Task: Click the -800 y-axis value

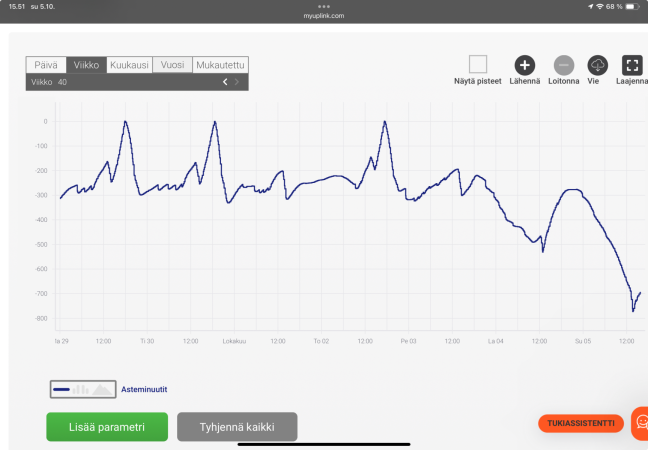Action: pos(41,318)
